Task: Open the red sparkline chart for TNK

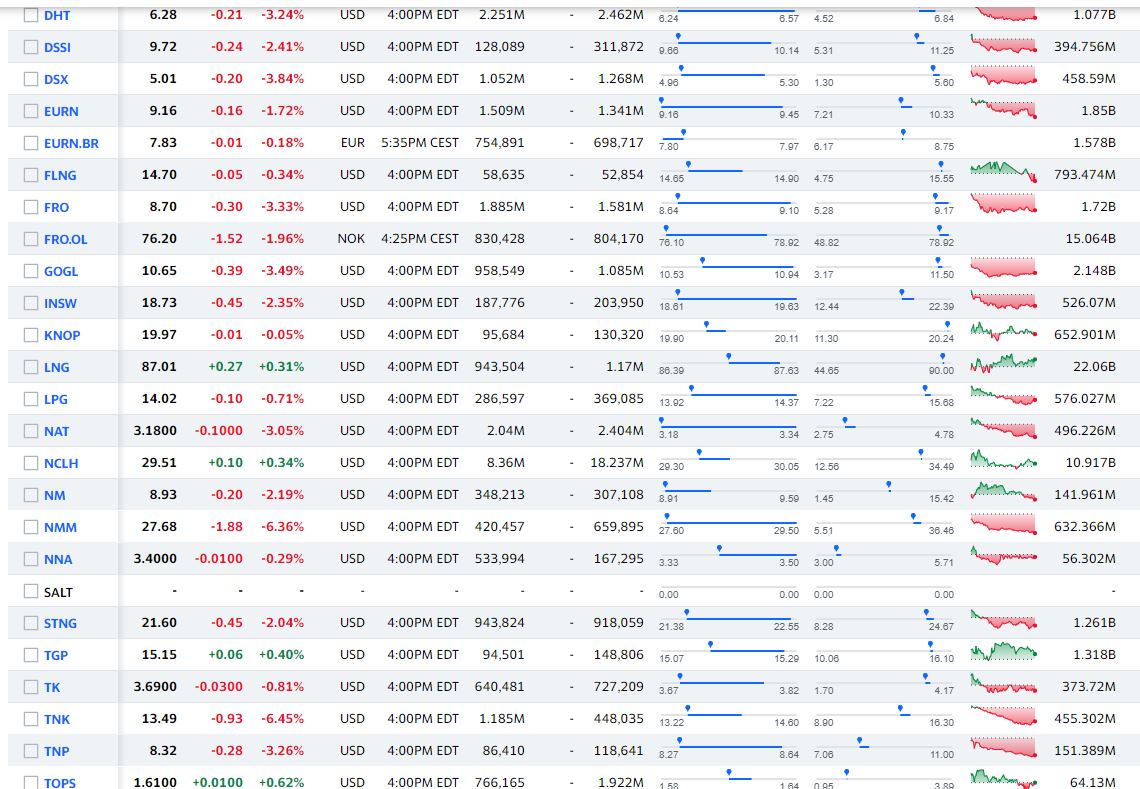Action: 1003,716
